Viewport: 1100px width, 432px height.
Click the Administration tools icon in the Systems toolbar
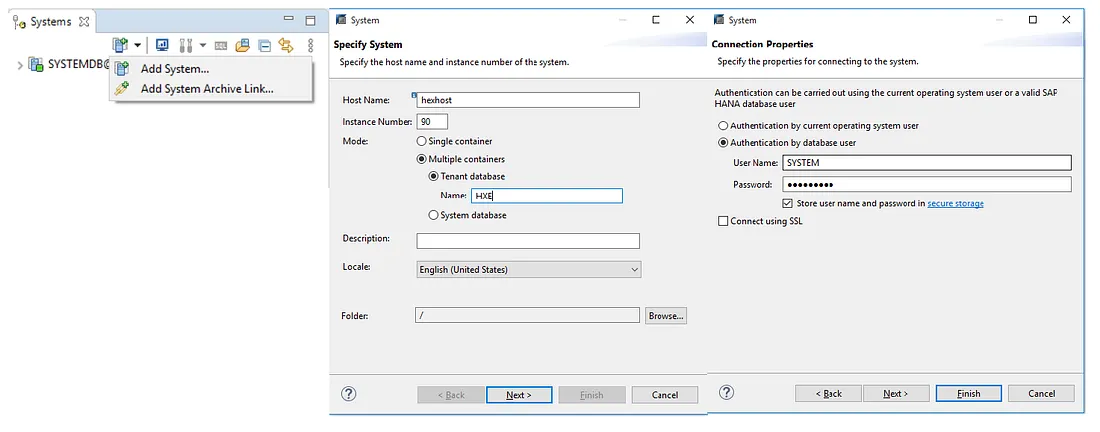point(186,45)
